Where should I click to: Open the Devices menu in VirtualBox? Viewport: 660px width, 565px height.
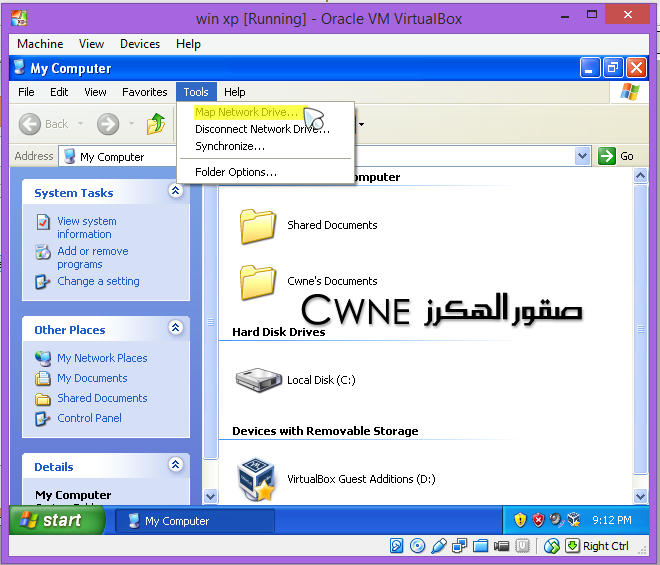coord(140,44)
